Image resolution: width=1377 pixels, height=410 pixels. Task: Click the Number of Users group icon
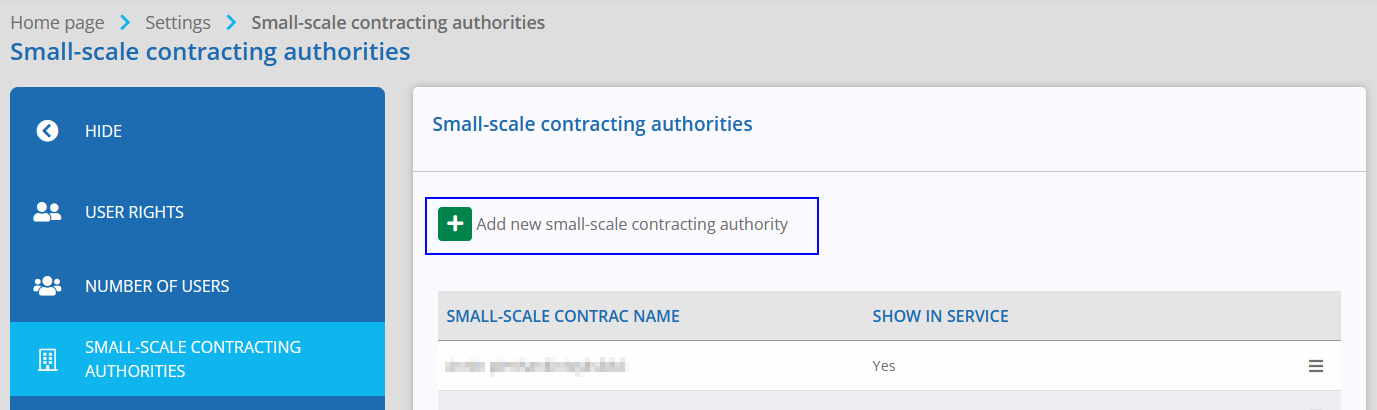[47, 286]
